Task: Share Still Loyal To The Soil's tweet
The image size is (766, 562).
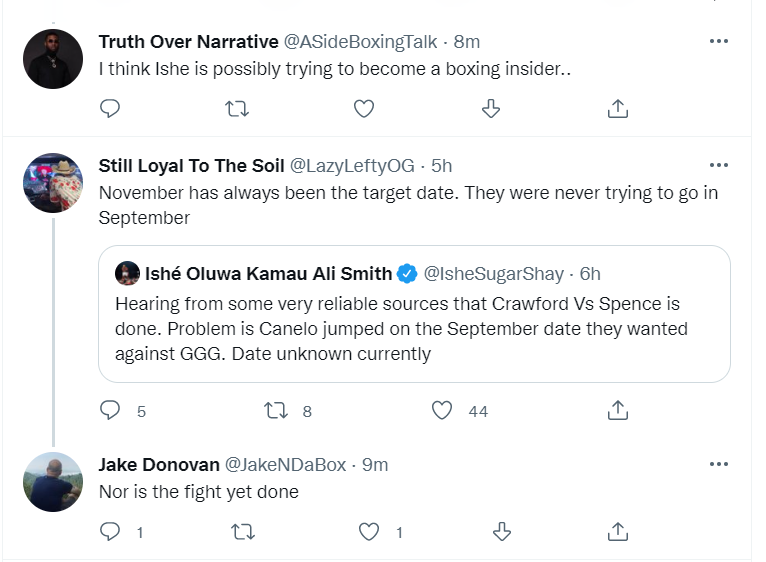Action: click(618, 410)
